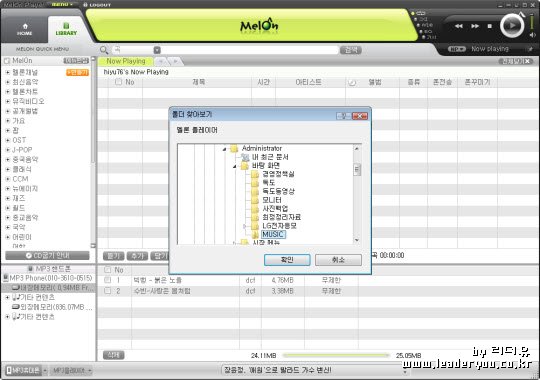This screenshot has height=380, width=540.
Task: Select the 내 최근 문서 item
Action: click(270, 157)
